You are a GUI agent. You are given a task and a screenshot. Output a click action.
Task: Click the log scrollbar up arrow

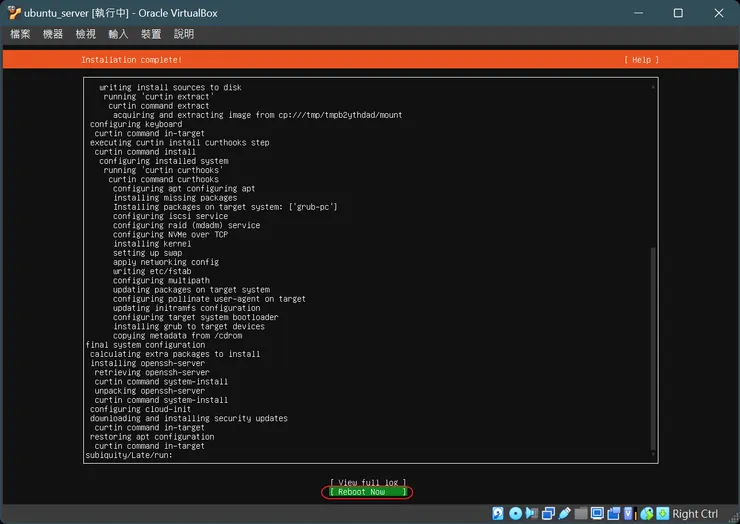(653, 86)
